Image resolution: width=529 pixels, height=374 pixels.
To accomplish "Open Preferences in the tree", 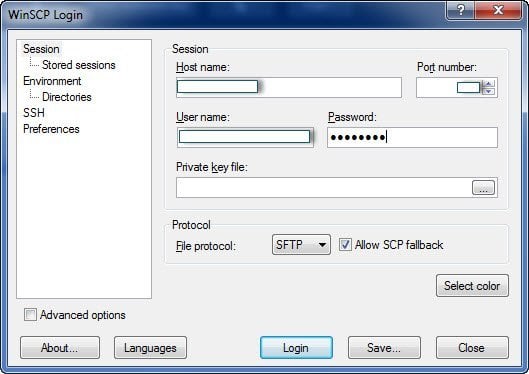I will tap(51, 129).
